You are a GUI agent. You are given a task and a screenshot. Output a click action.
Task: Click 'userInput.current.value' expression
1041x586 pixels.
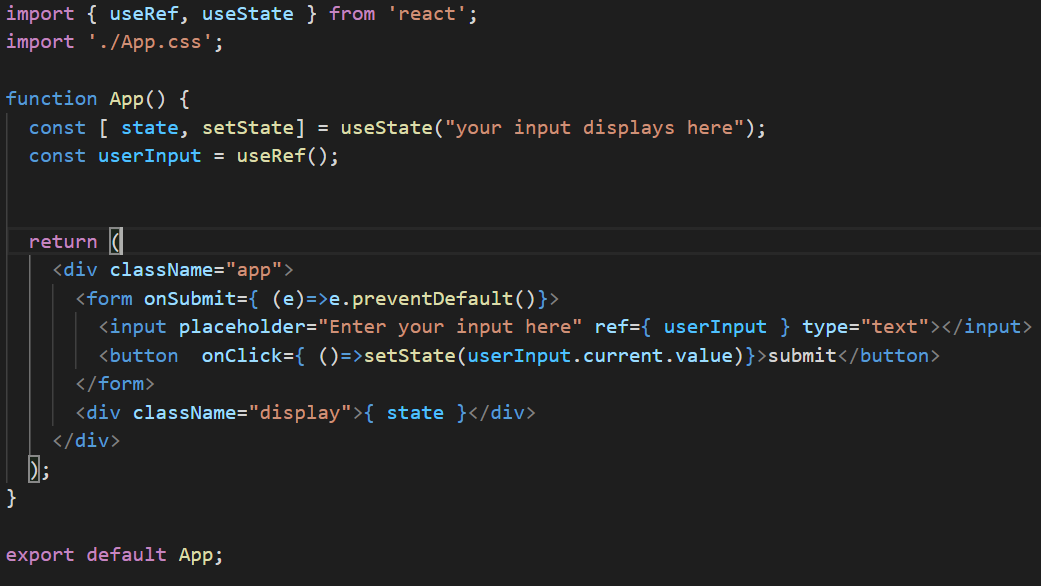[x=600, y=356]
